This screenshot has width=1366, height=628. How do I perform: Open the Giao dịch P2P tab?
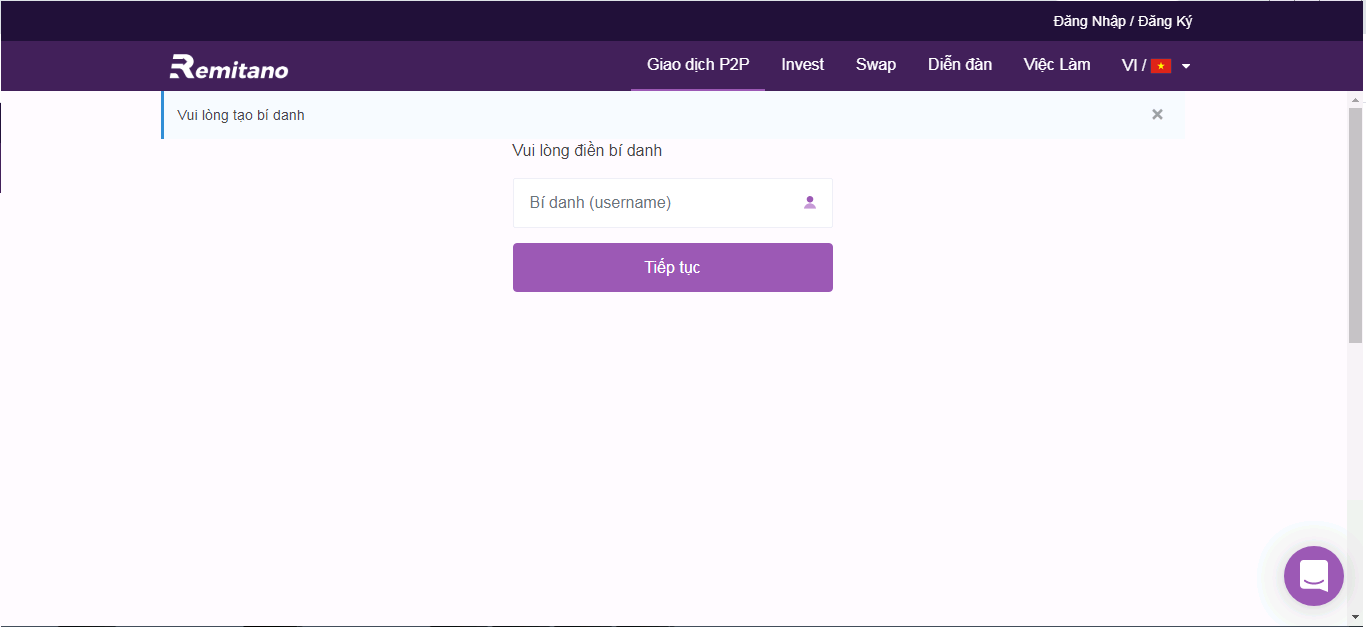698,64
